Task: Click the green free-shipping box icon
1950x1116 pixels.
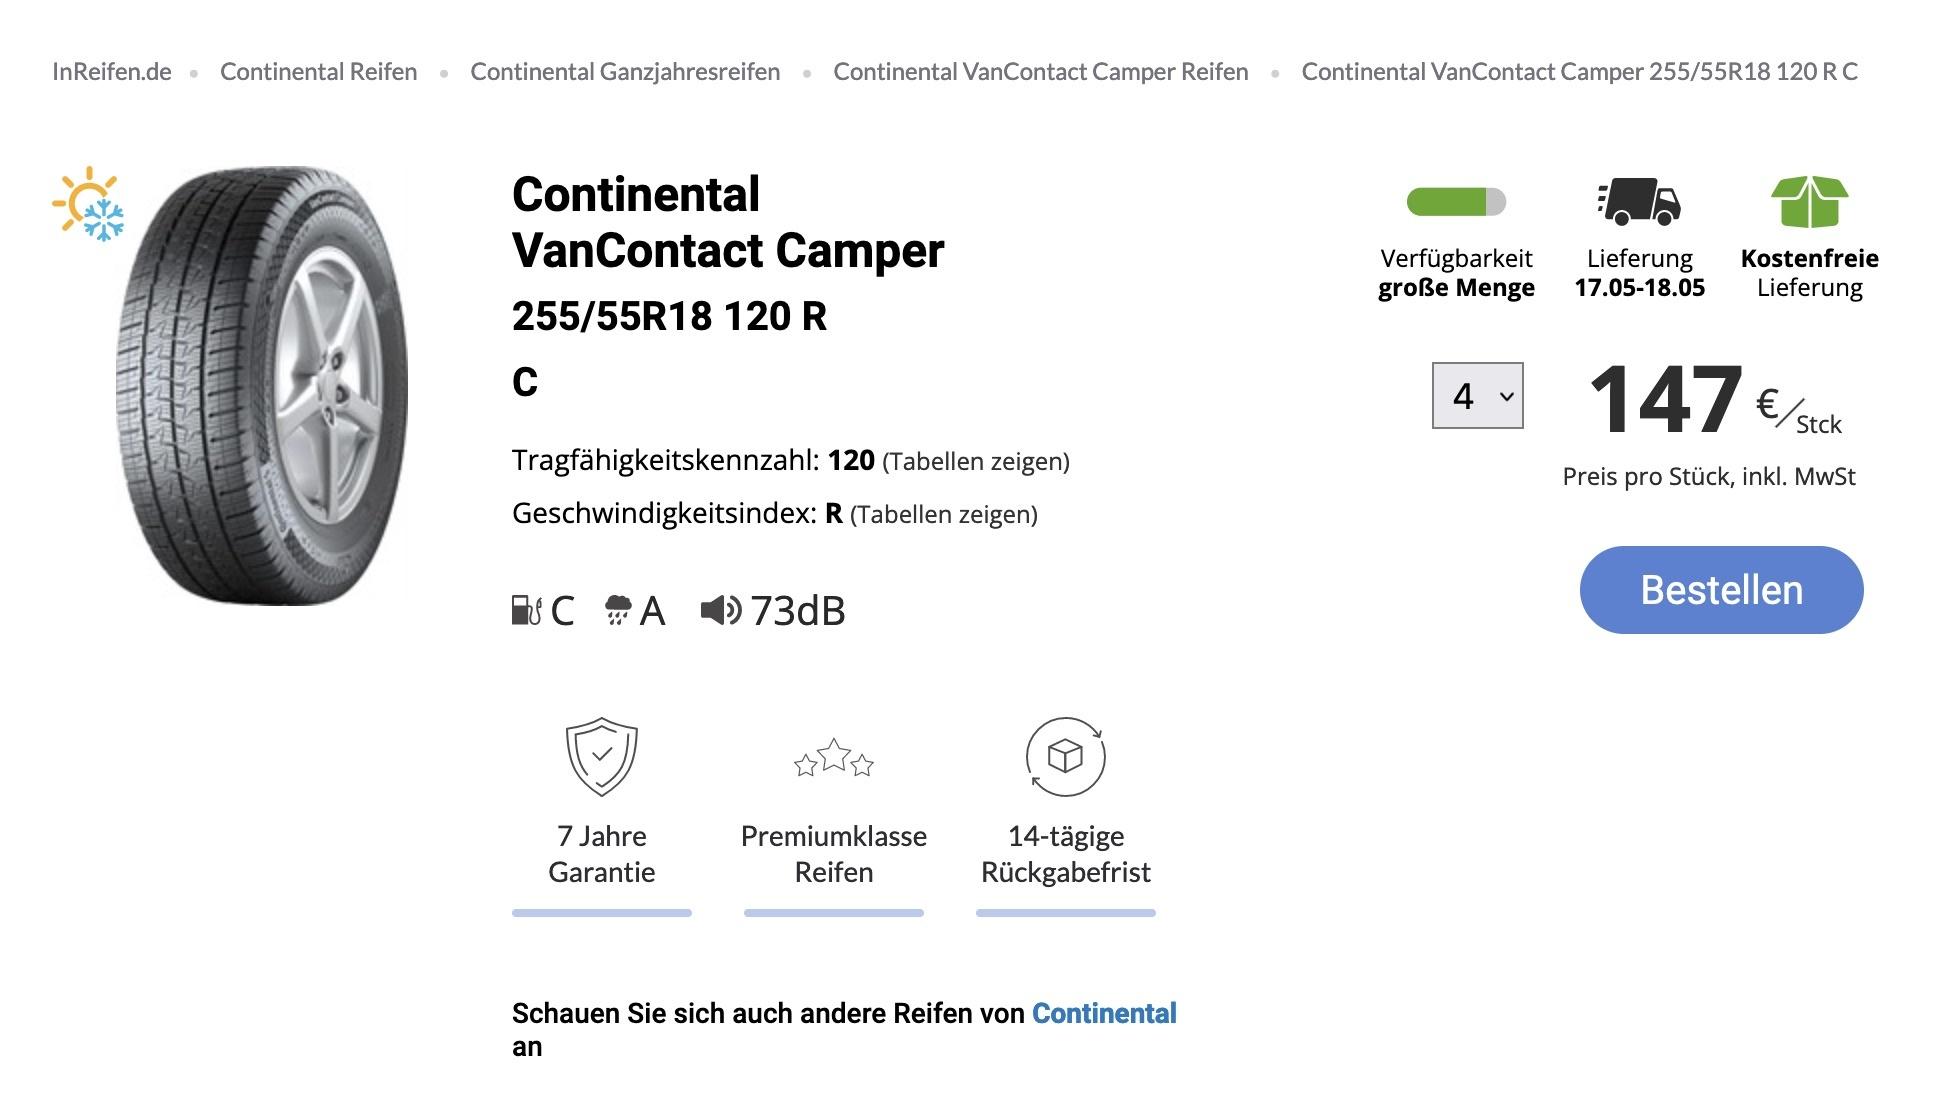Action: click(1809, 201)
